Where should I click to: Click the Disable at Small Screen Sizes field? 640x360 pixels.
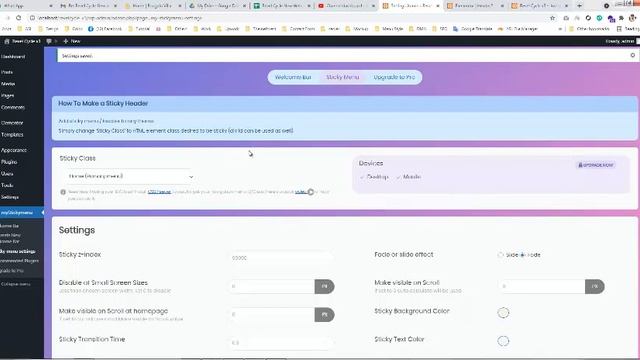point(272,287)
